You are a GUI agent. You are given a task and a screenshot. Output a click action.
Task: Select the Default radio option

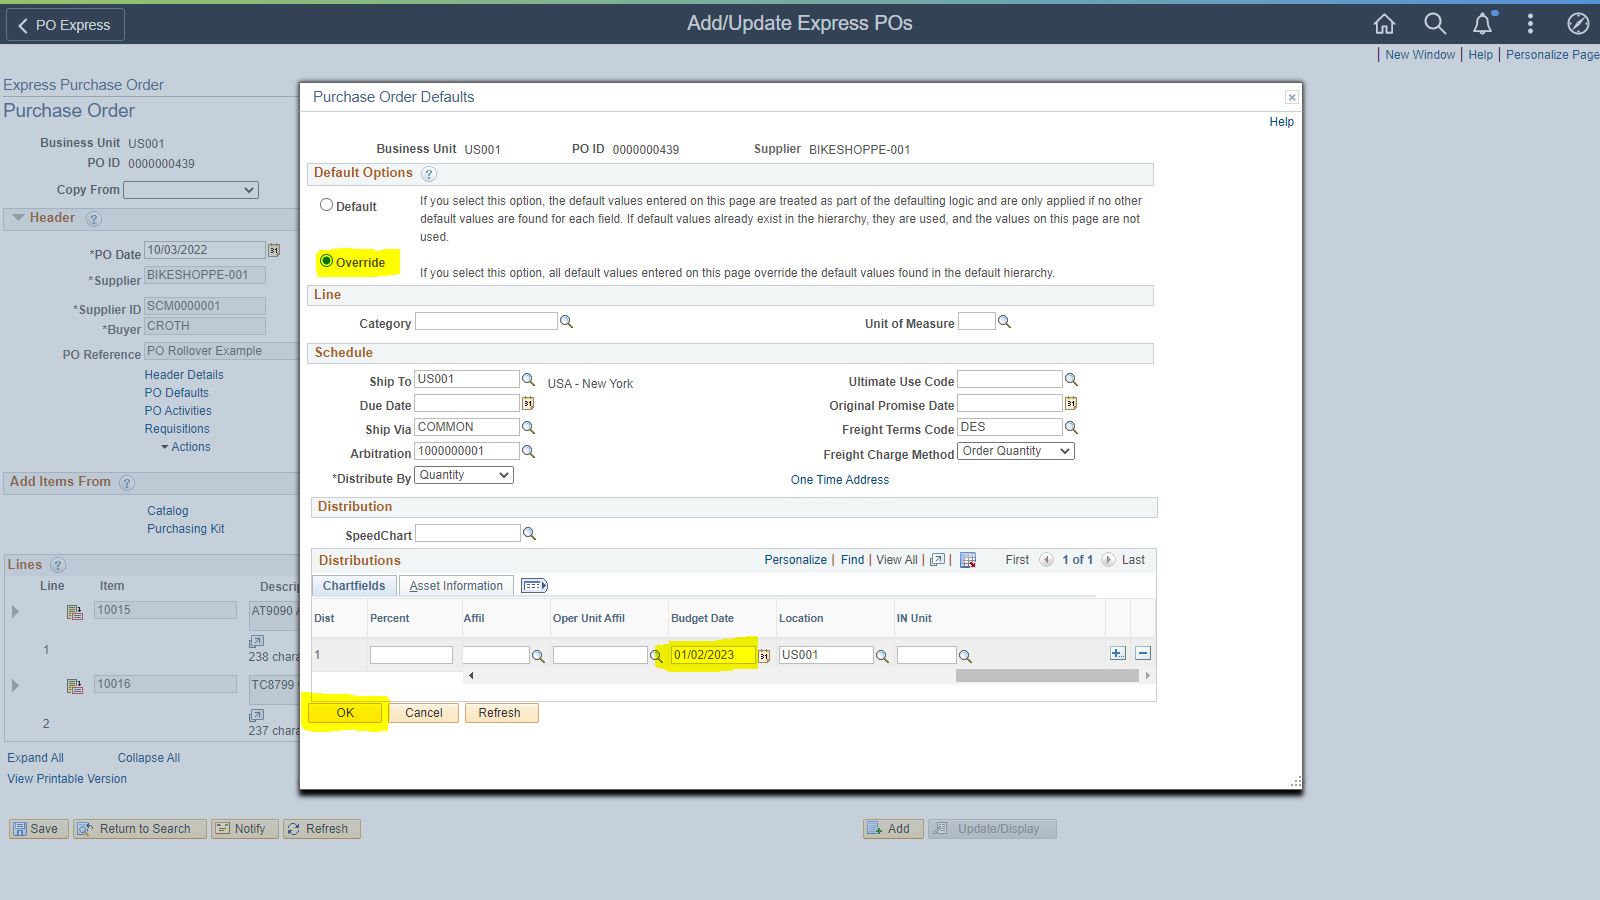(x=326, y=205)
